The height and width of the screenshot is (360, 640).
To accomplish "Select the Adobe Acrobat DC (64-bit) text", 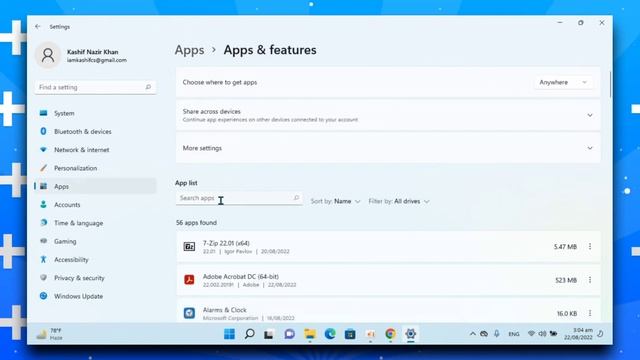I will [241, 276].
